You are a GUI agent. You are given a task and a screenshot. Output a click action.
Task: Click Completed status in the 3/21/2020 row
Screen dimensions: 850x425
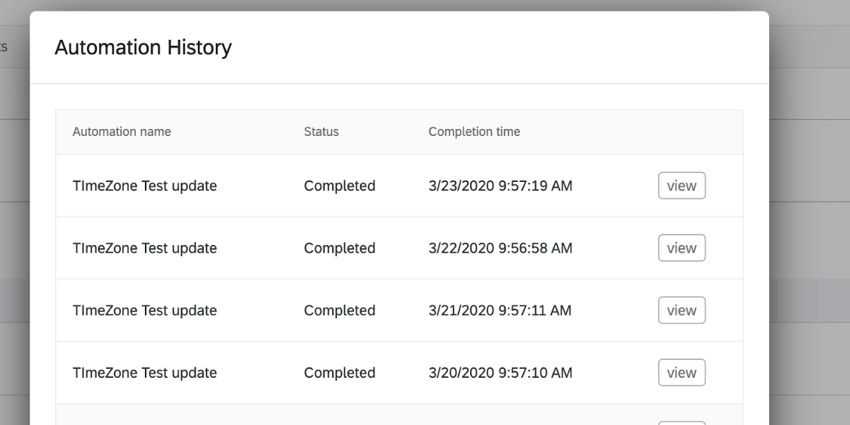tap(339, 310)
